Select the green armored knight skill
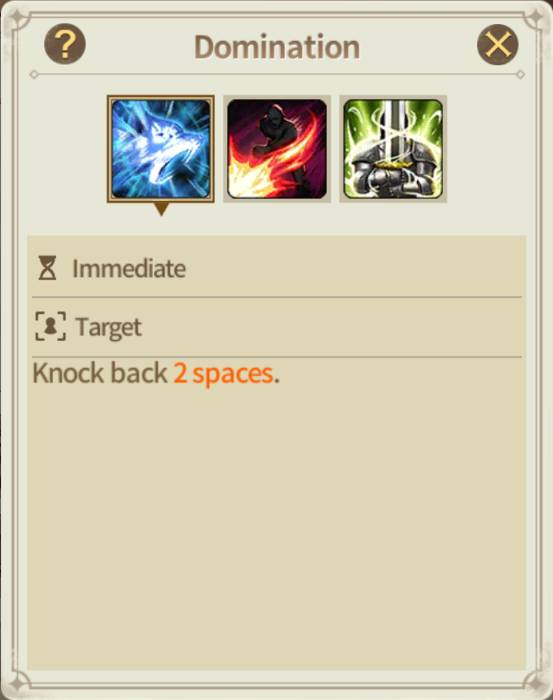This screenshot has width=553, height=700. tap(393, 149)
